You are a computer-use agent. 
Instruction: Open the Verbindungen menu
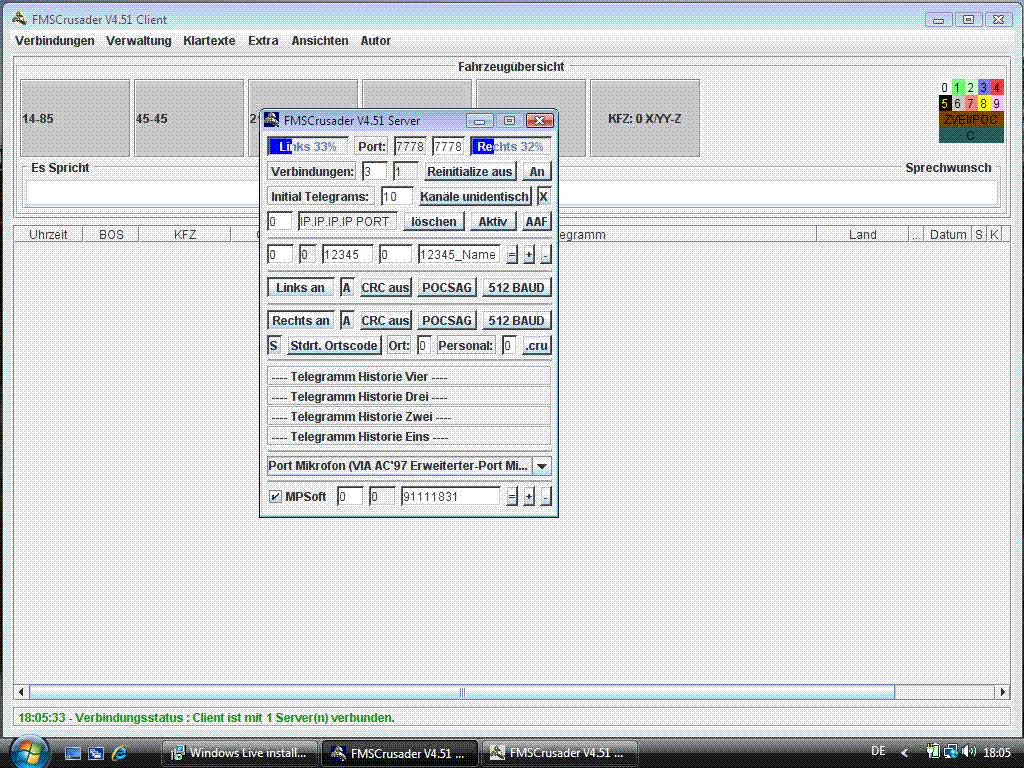tap(55, 40)
